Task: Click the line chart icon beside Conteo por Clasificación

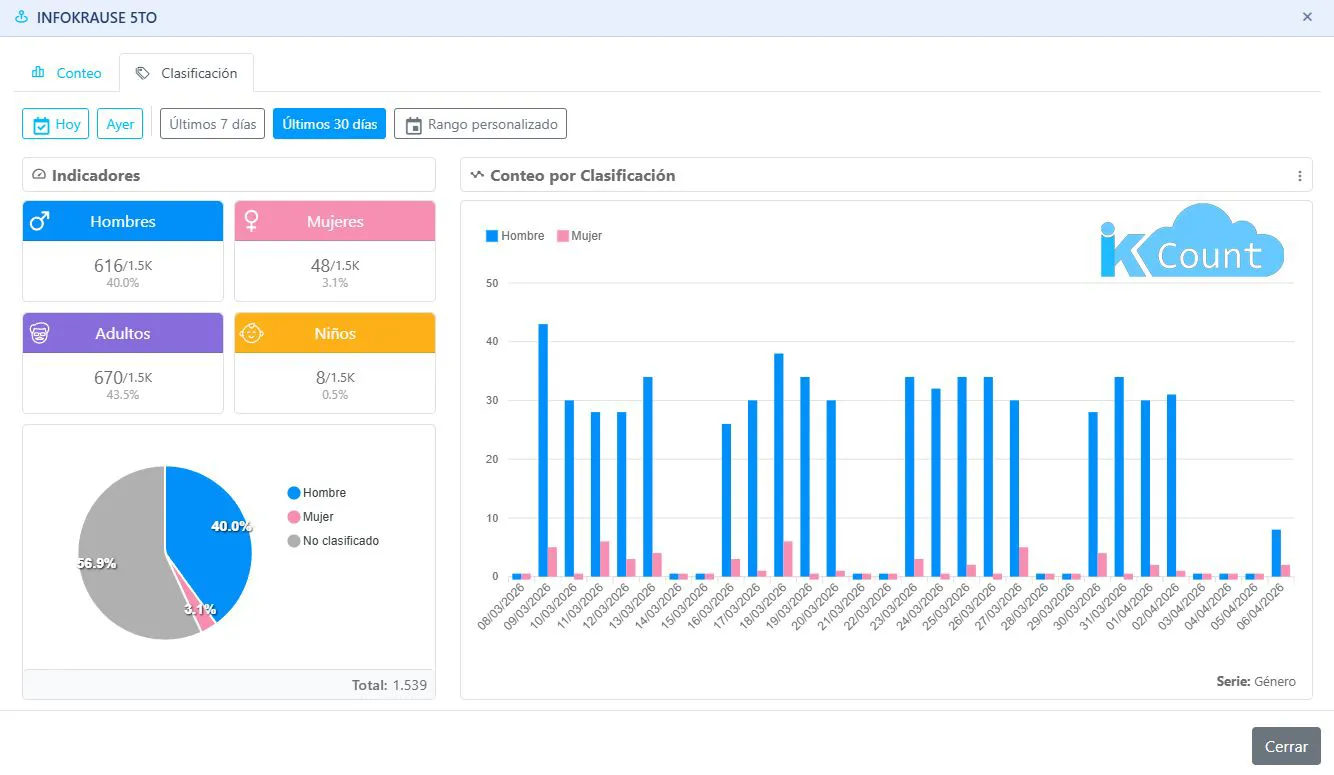Action: (477, 175)
